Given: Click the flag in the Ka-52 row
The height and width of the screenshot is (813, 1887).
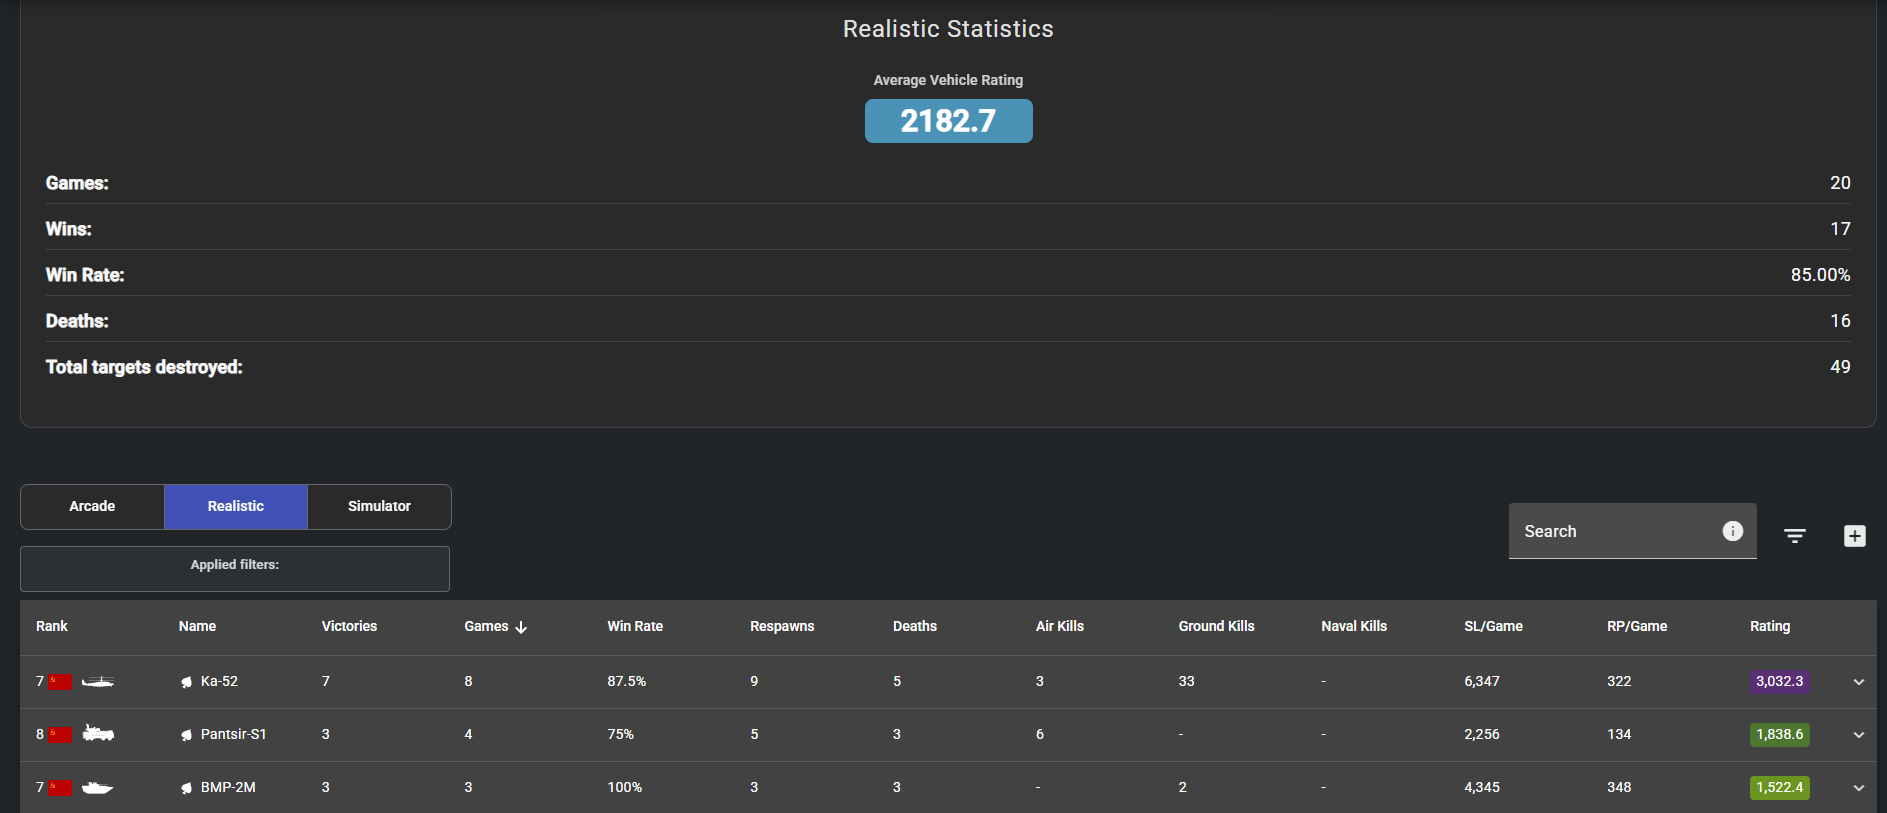Looking at the screenshot, I should 60,681.
